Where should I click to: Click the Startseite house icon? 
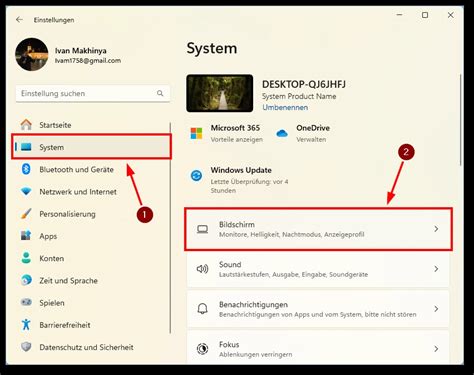[x=26, y=125]
